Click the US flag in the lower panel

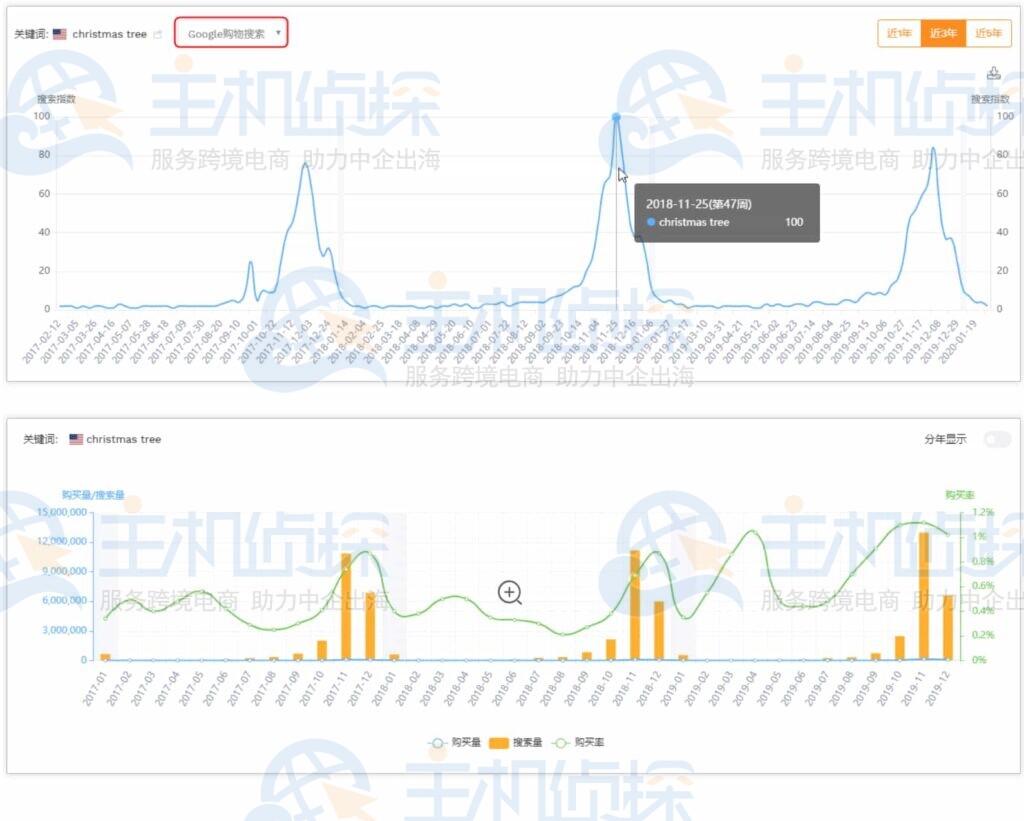tap(77, 438)
